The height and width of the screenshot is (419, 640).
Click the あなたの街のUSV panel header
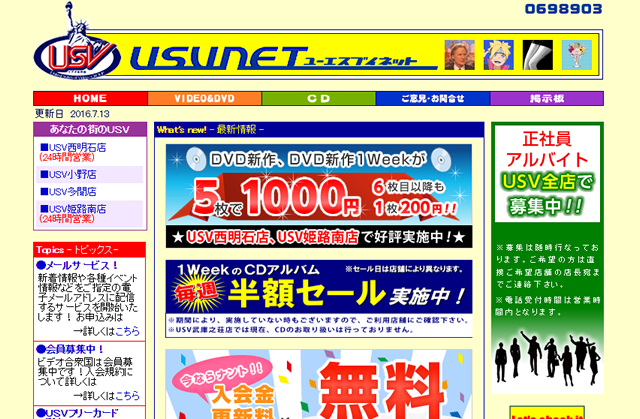[90, 129]
